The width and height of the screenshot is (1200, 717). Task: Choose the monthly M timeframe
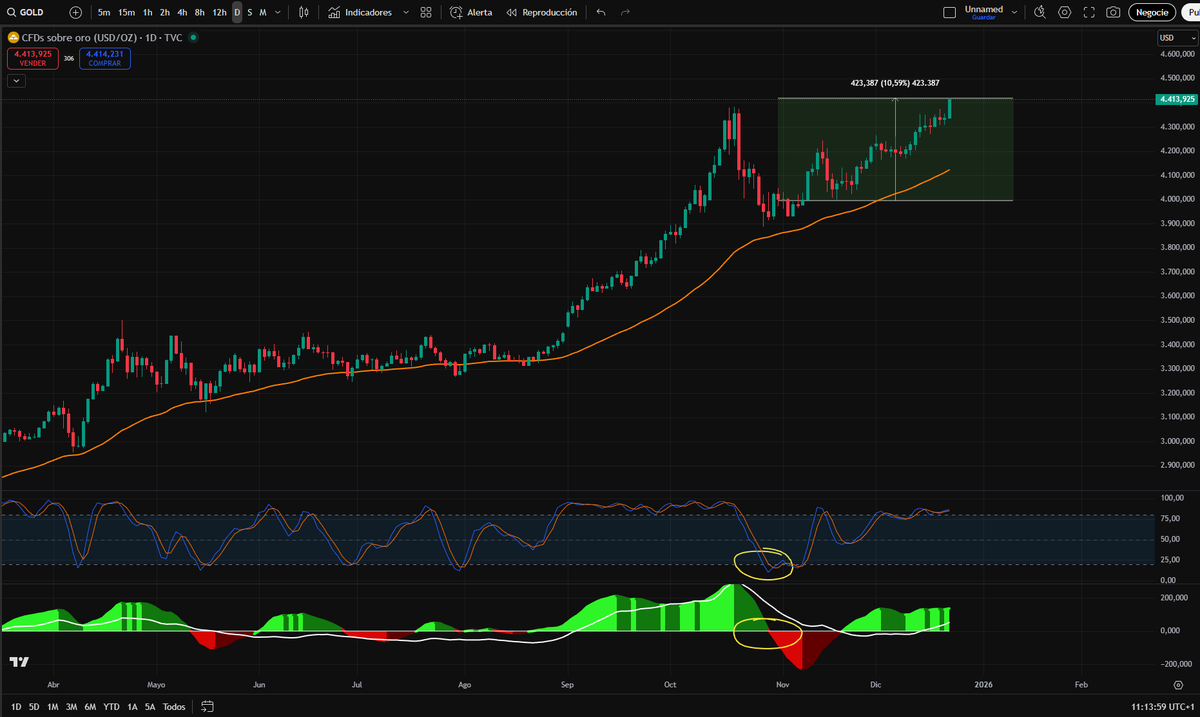point(263,12)
